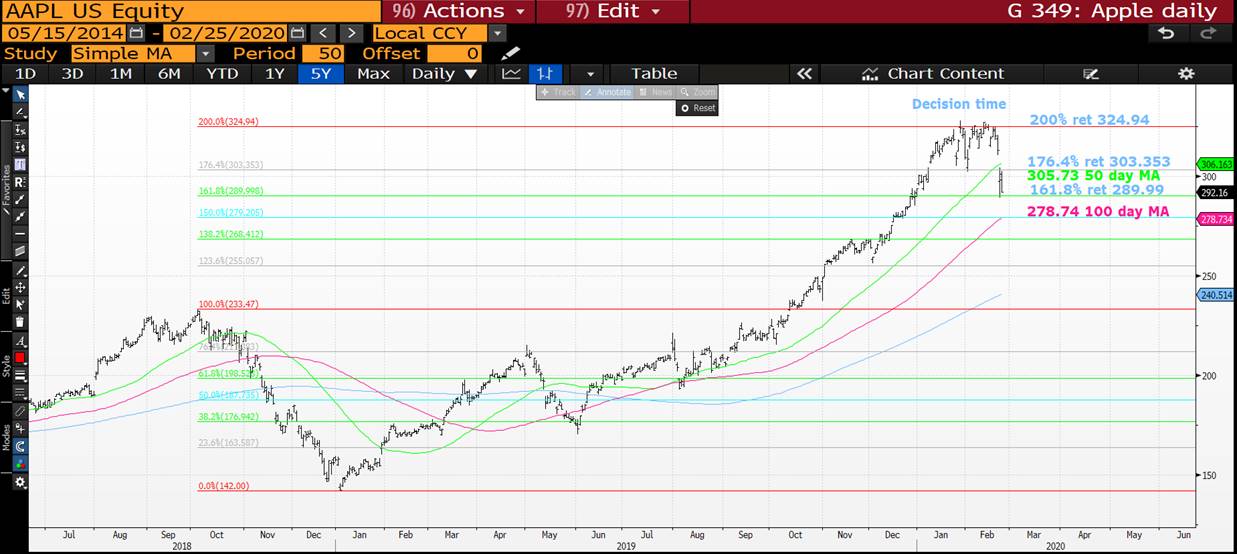
Task: Collapse the panel with the double chevron icon
Action: [x=803, y=73]
